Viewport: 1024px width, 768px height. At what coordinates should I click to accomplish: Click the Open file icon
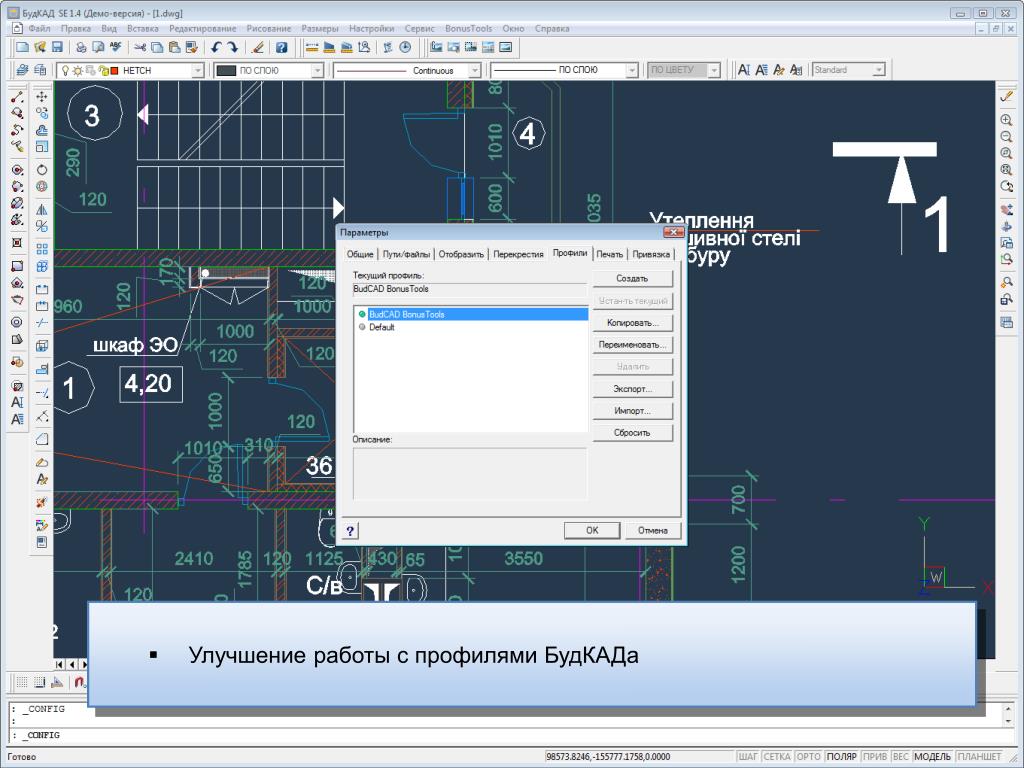coord(40,47)
